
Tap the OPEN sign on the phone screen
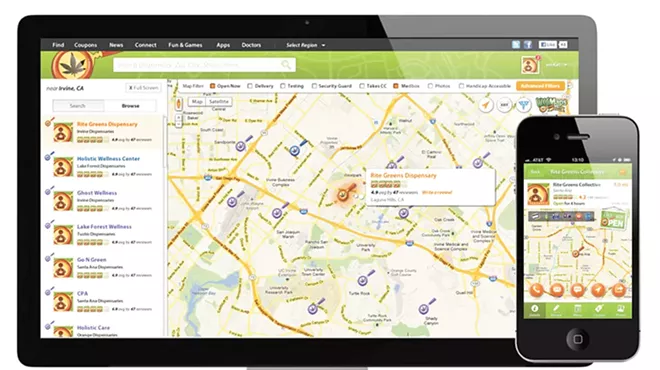tap(613, 220)
